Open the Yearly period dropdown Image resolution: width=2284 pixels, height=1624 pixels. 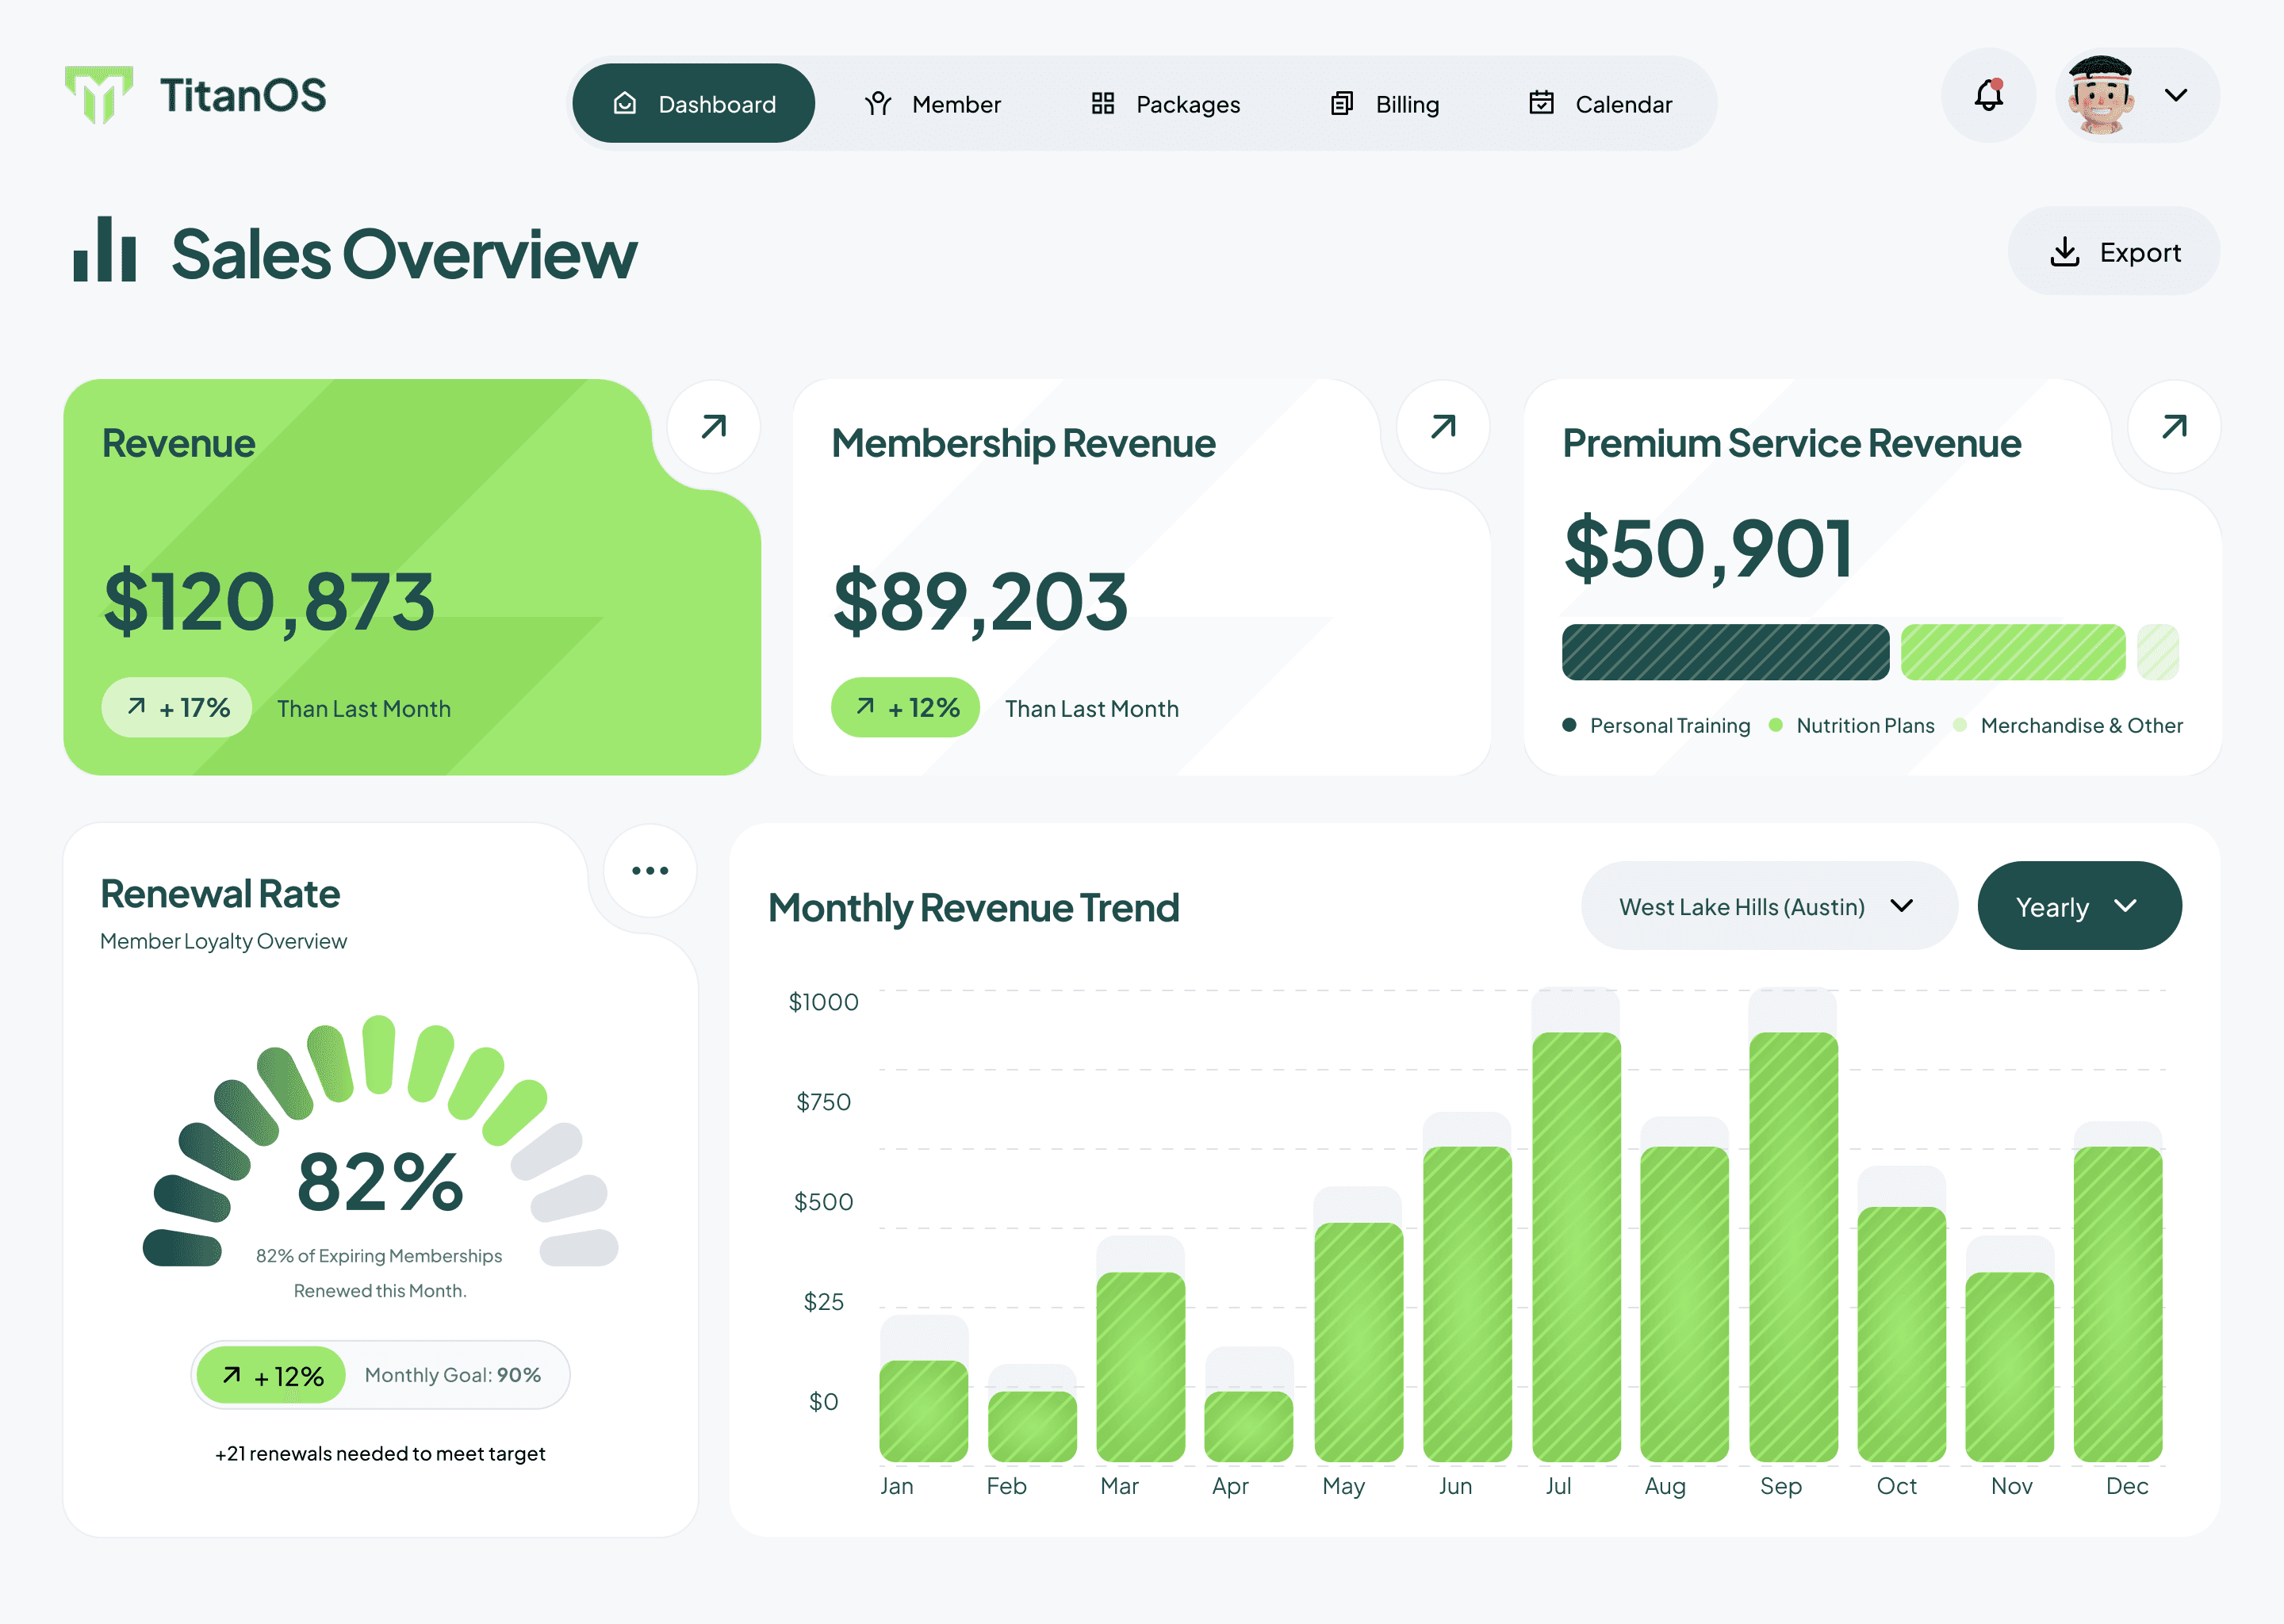click(2079, 906)
